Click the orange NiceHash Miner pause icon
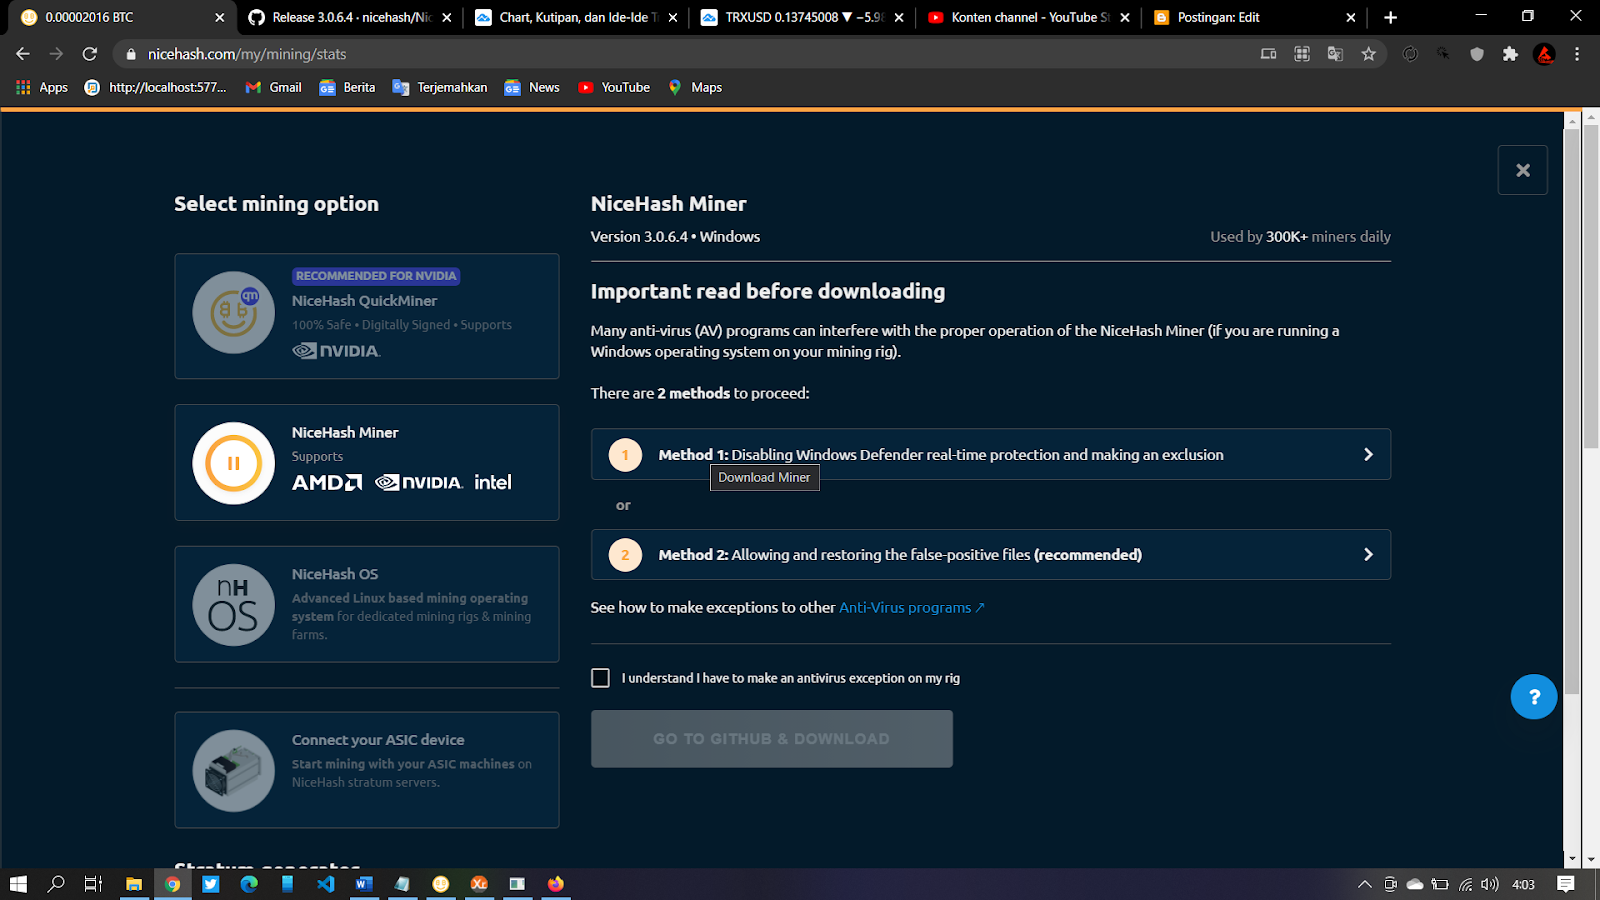The height and width of the screenshot is (900, 1600). point(233,463)
